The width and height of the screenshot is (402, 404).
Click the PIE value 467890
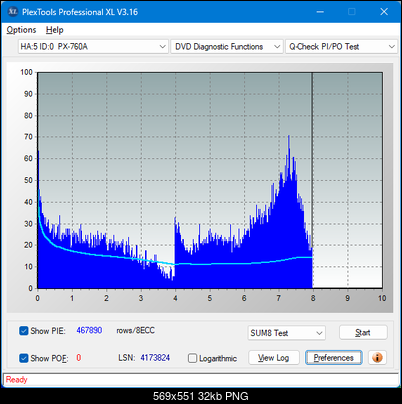(89, 330)
